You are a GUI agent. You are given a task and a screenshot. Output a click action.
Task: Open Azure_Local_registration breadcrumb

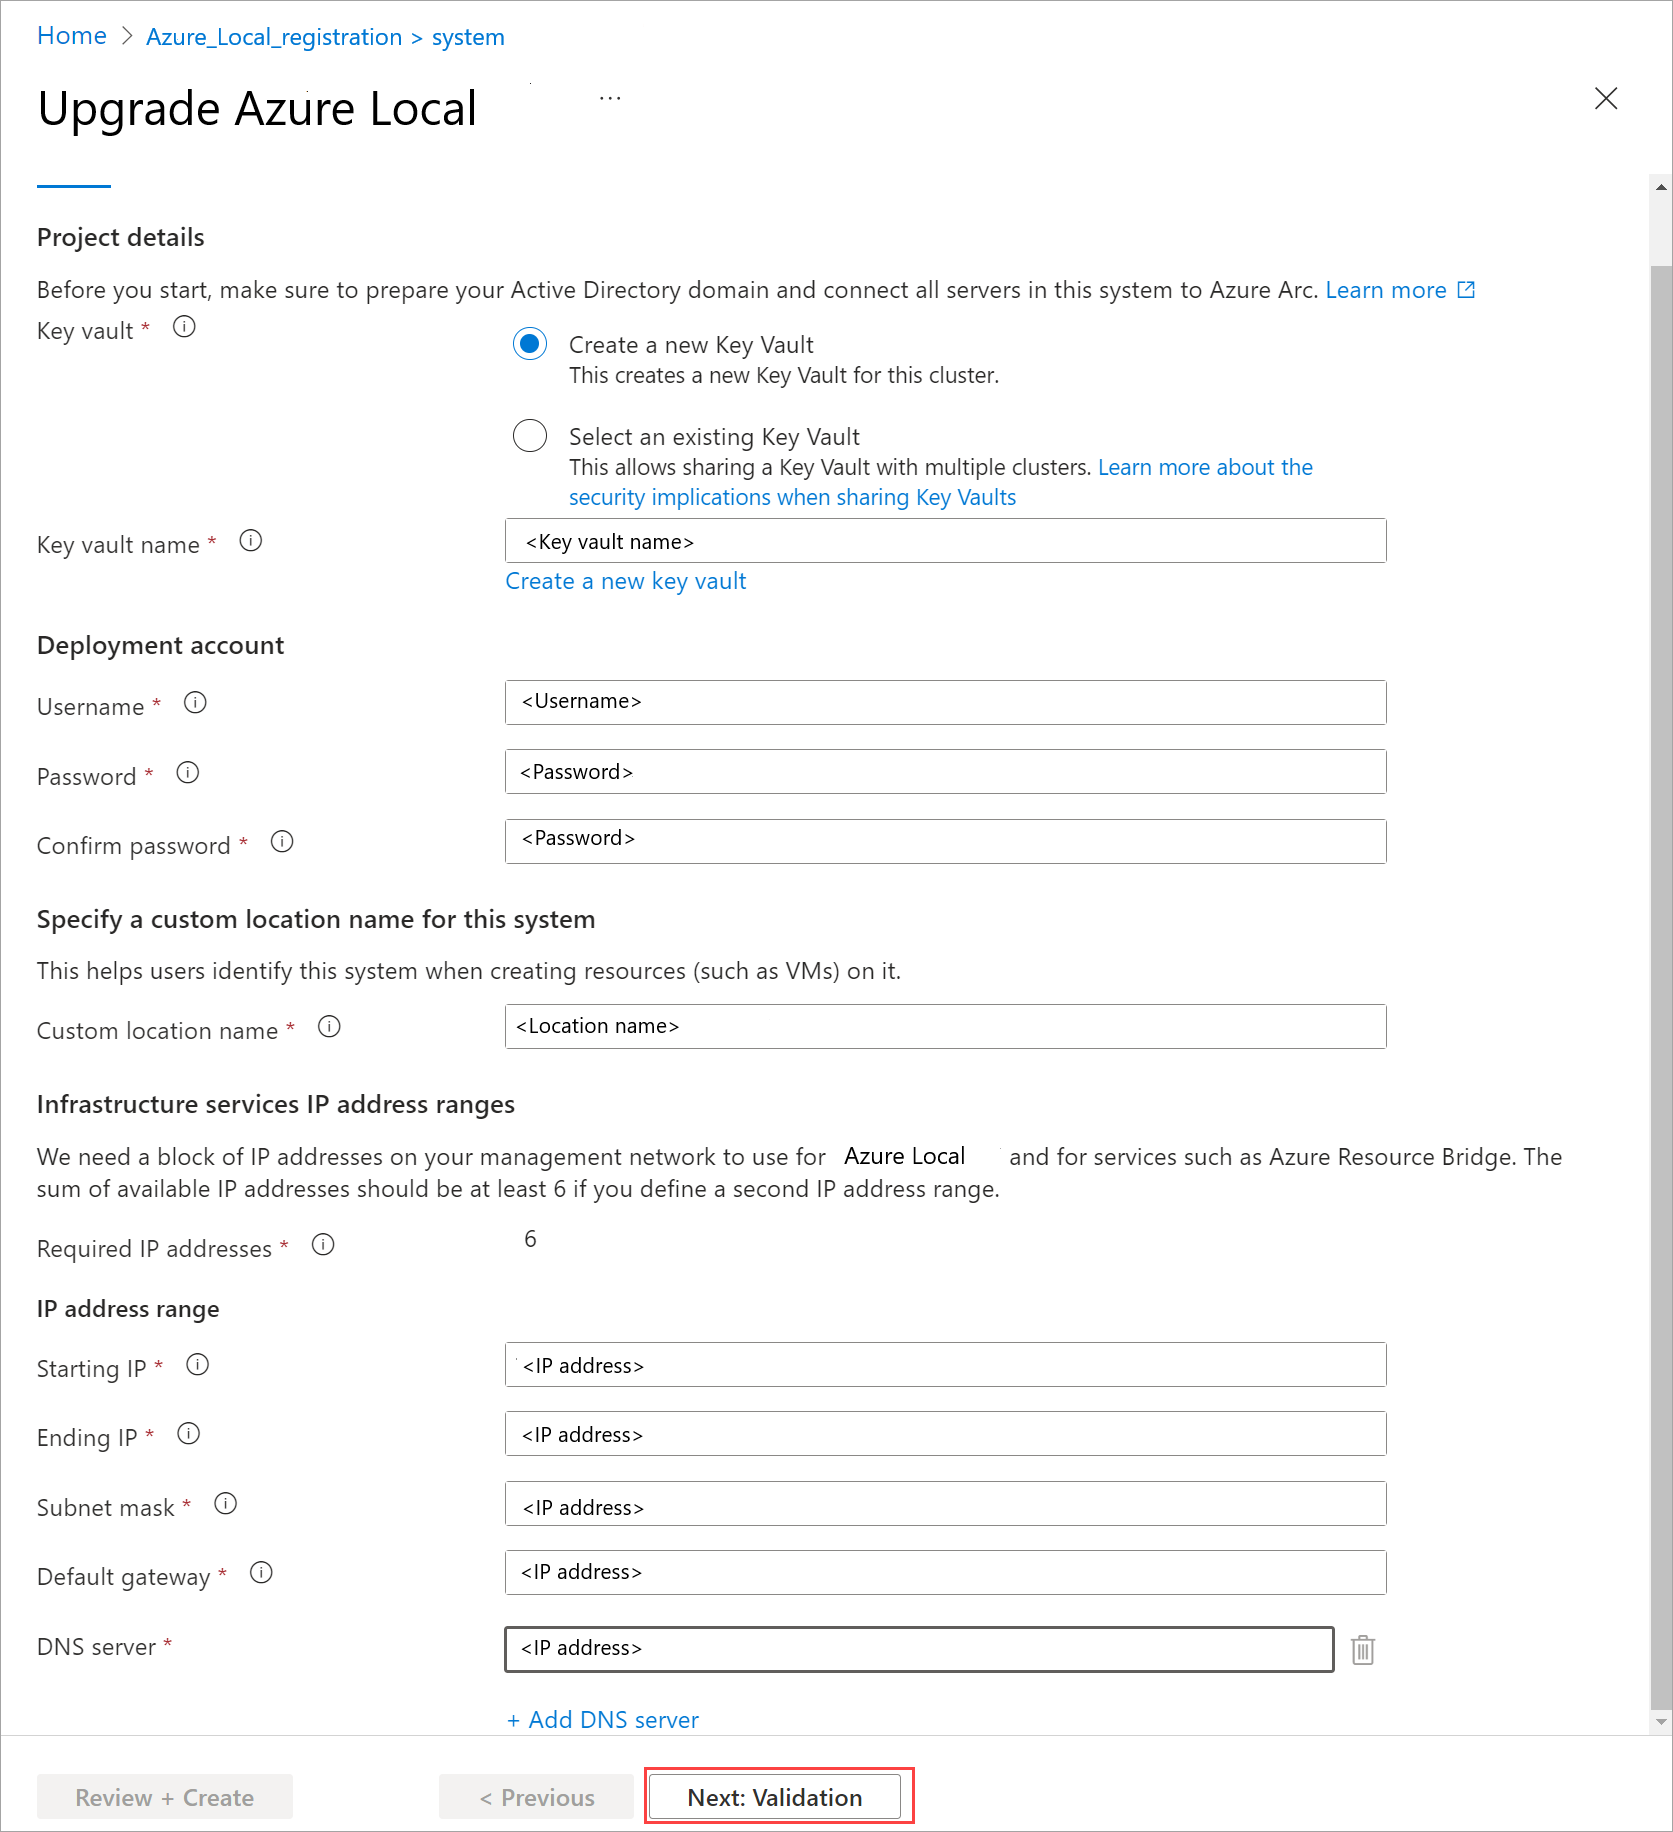[274, 37]
